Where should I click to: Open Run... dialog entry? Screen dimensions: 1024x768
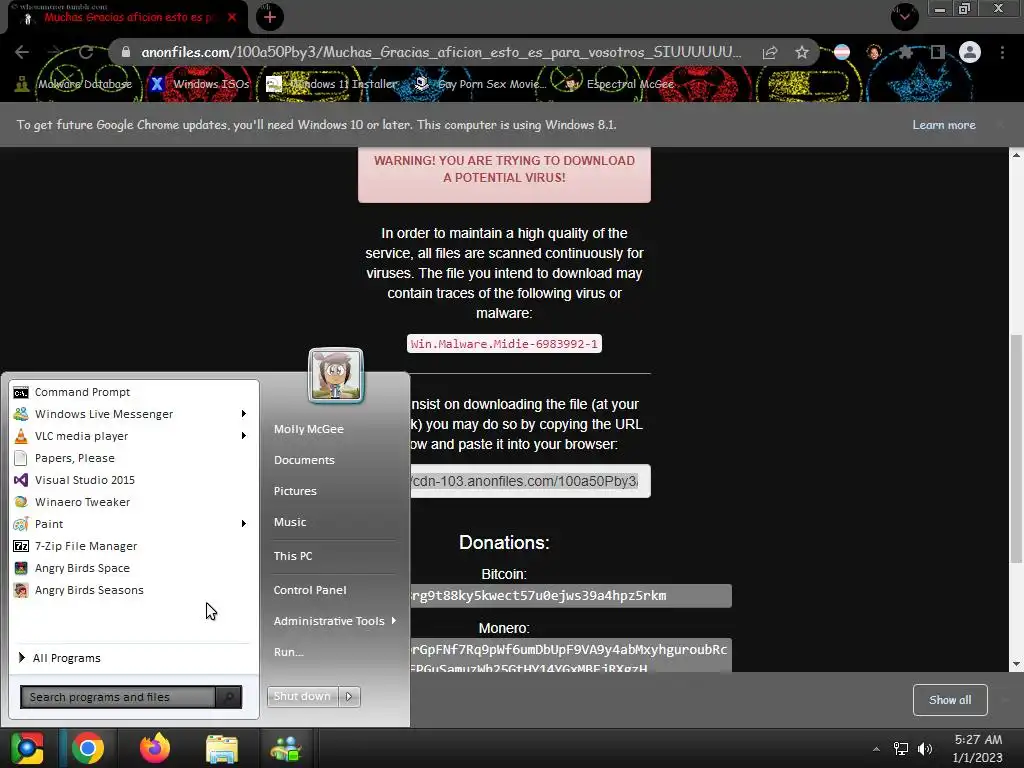click(288, 652)
